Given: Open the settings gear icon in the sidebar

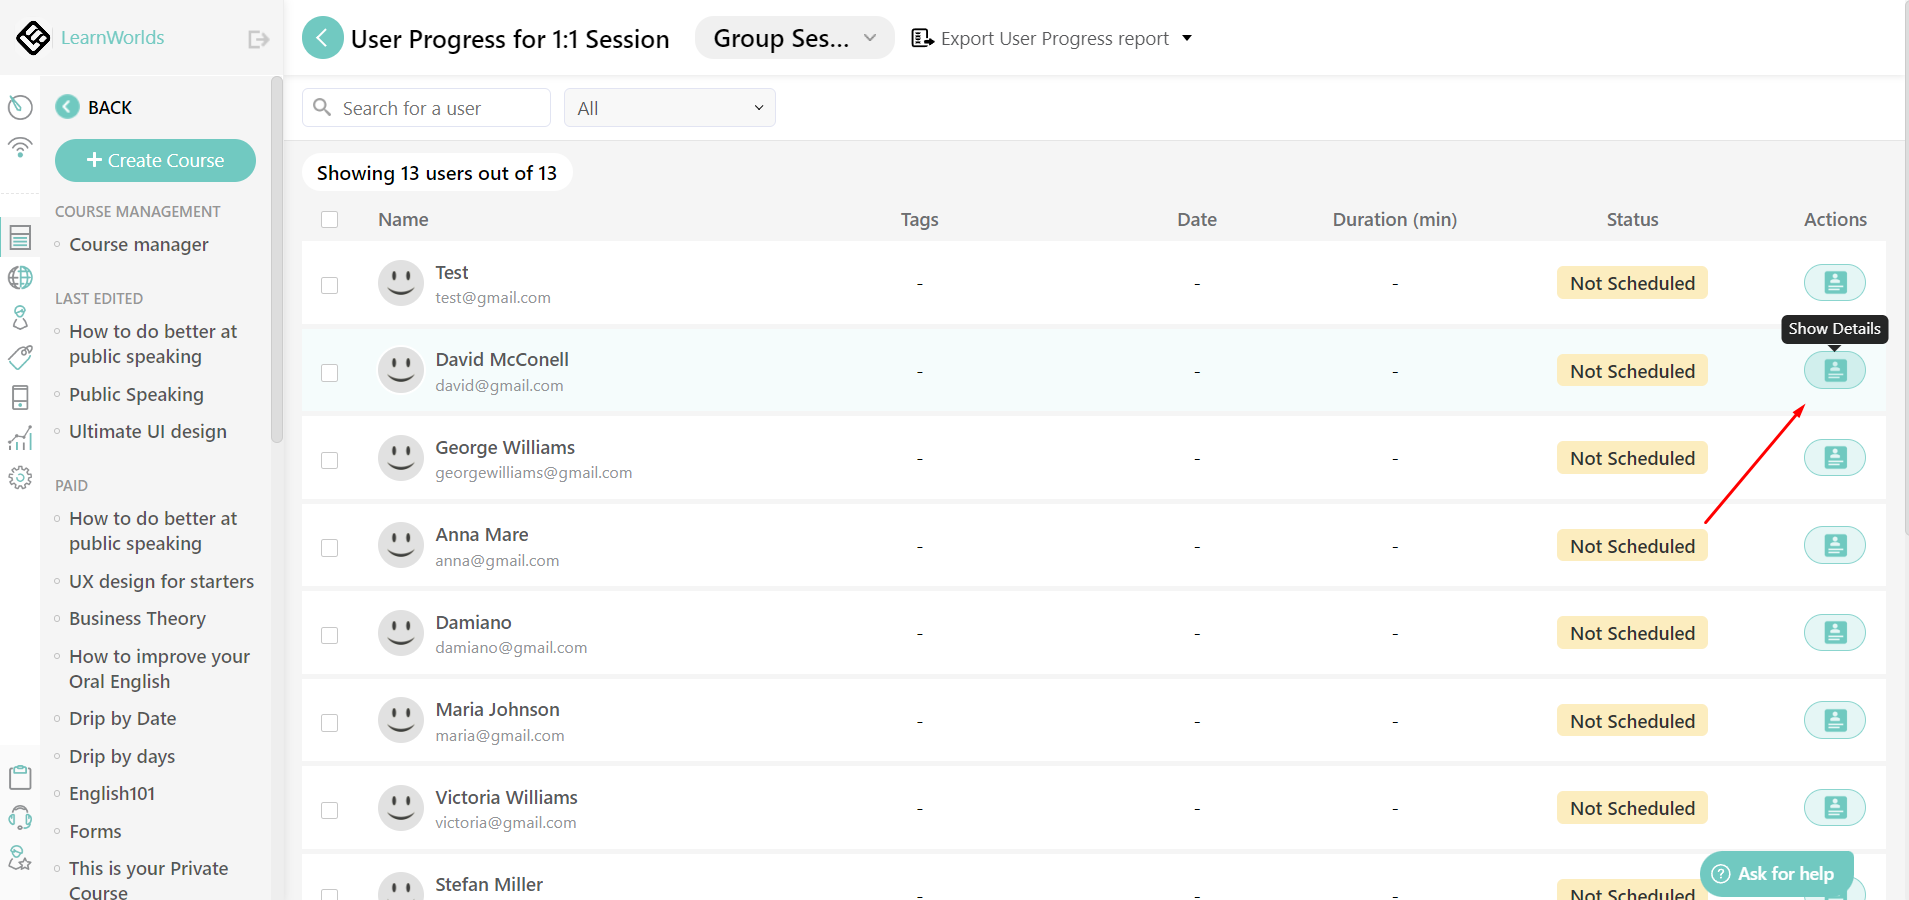Looking at the screenshot, I should tap(20, 477).
